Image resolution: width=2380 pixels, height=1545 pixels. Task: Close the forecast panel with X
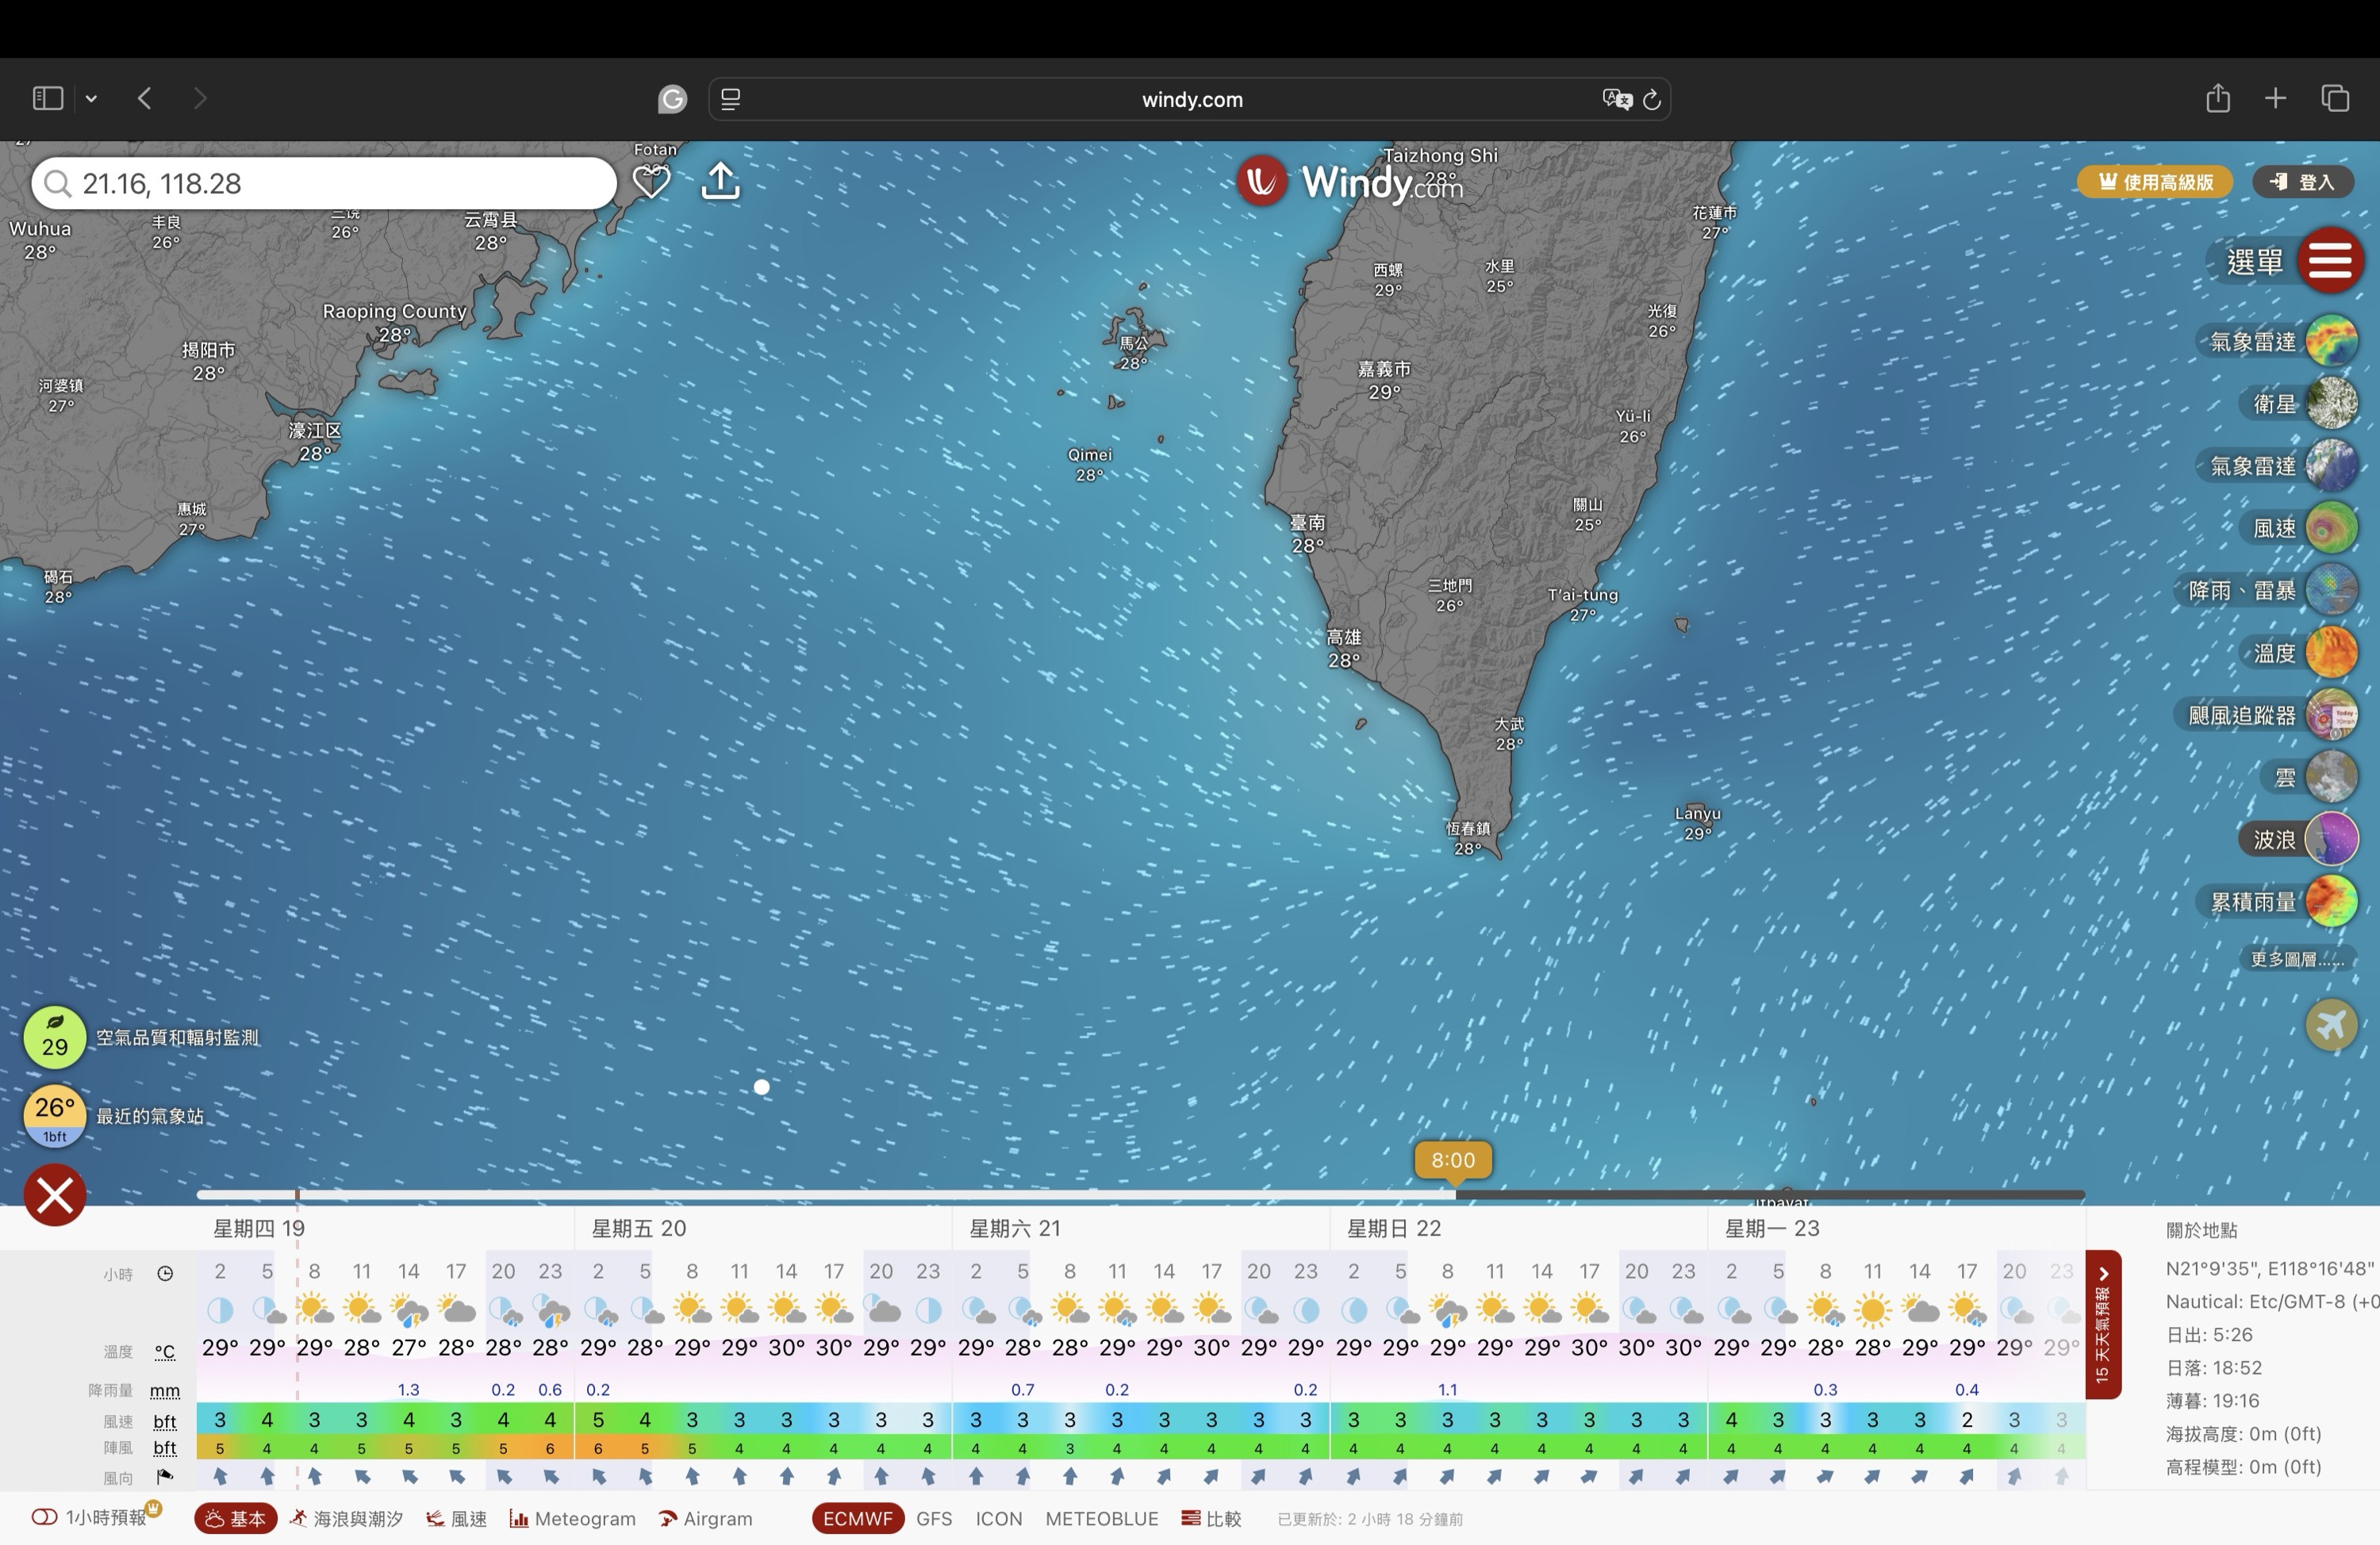55,1194
